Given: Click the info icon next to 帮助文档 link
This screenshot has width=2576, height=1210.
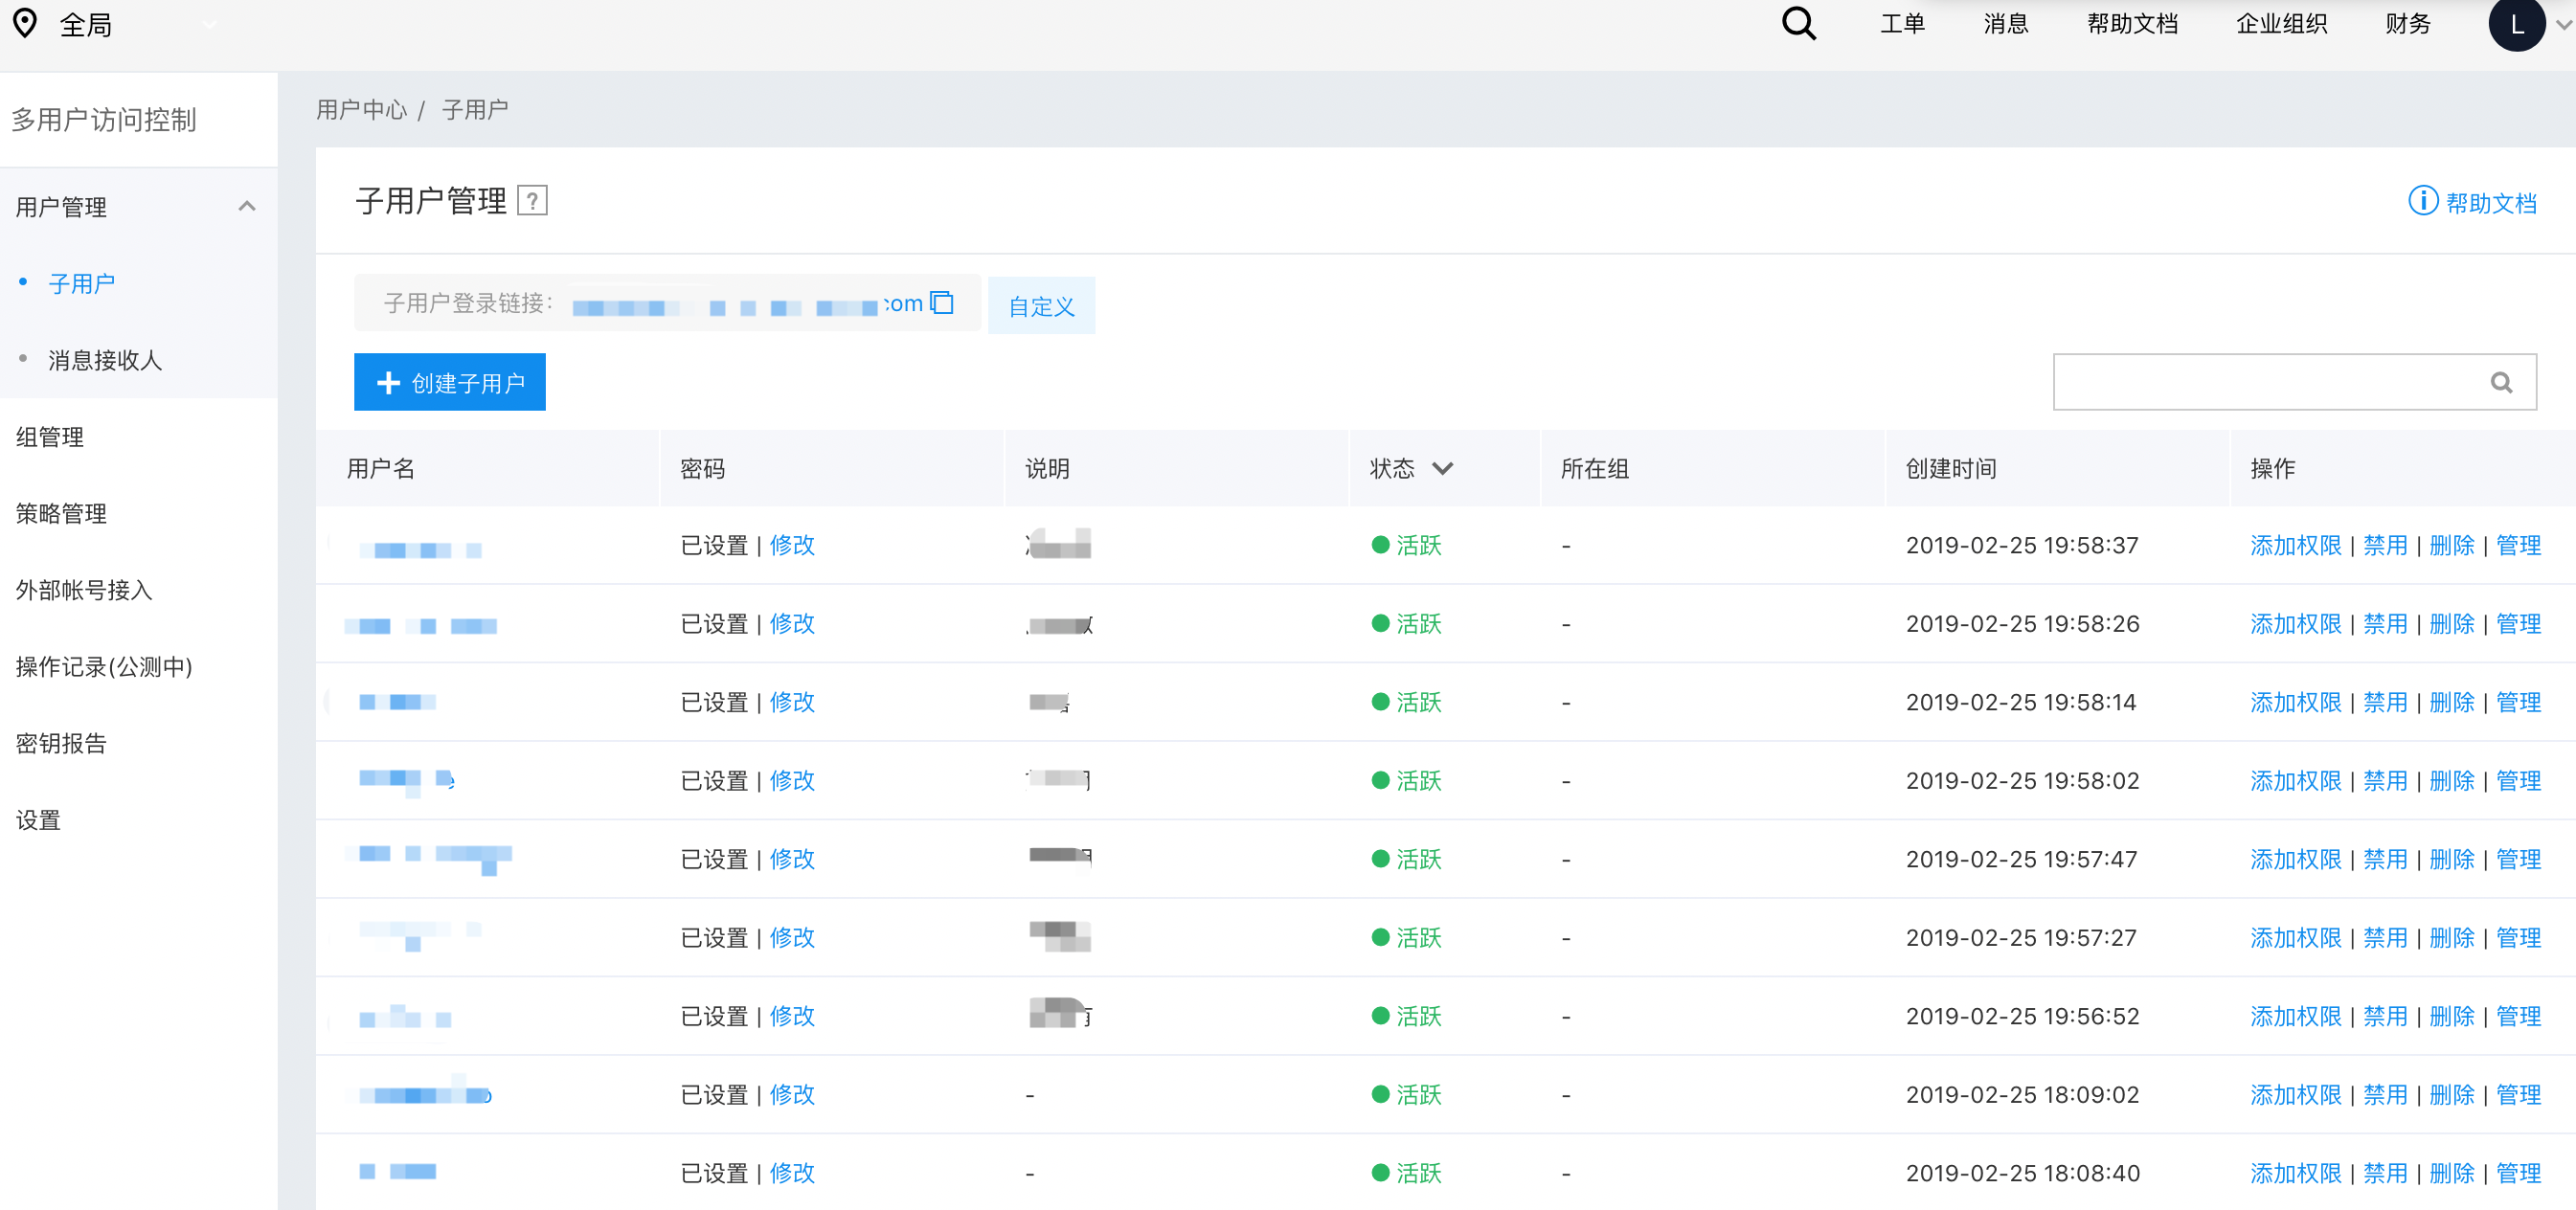Looking at the screenshot, I should click(2422, 201).
